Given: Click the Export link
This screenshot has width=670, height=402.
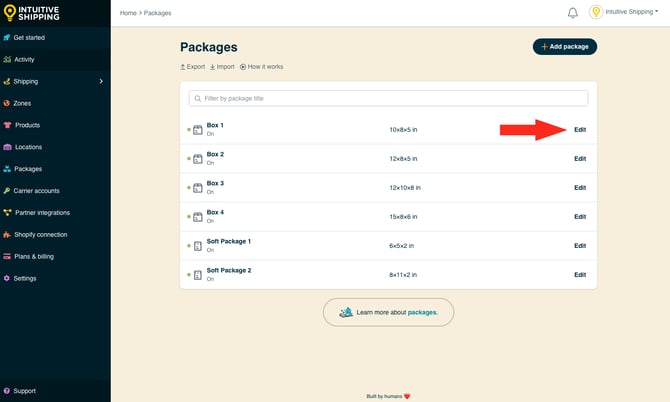Looking at the screenshot, I should click(x=192, y=67).
